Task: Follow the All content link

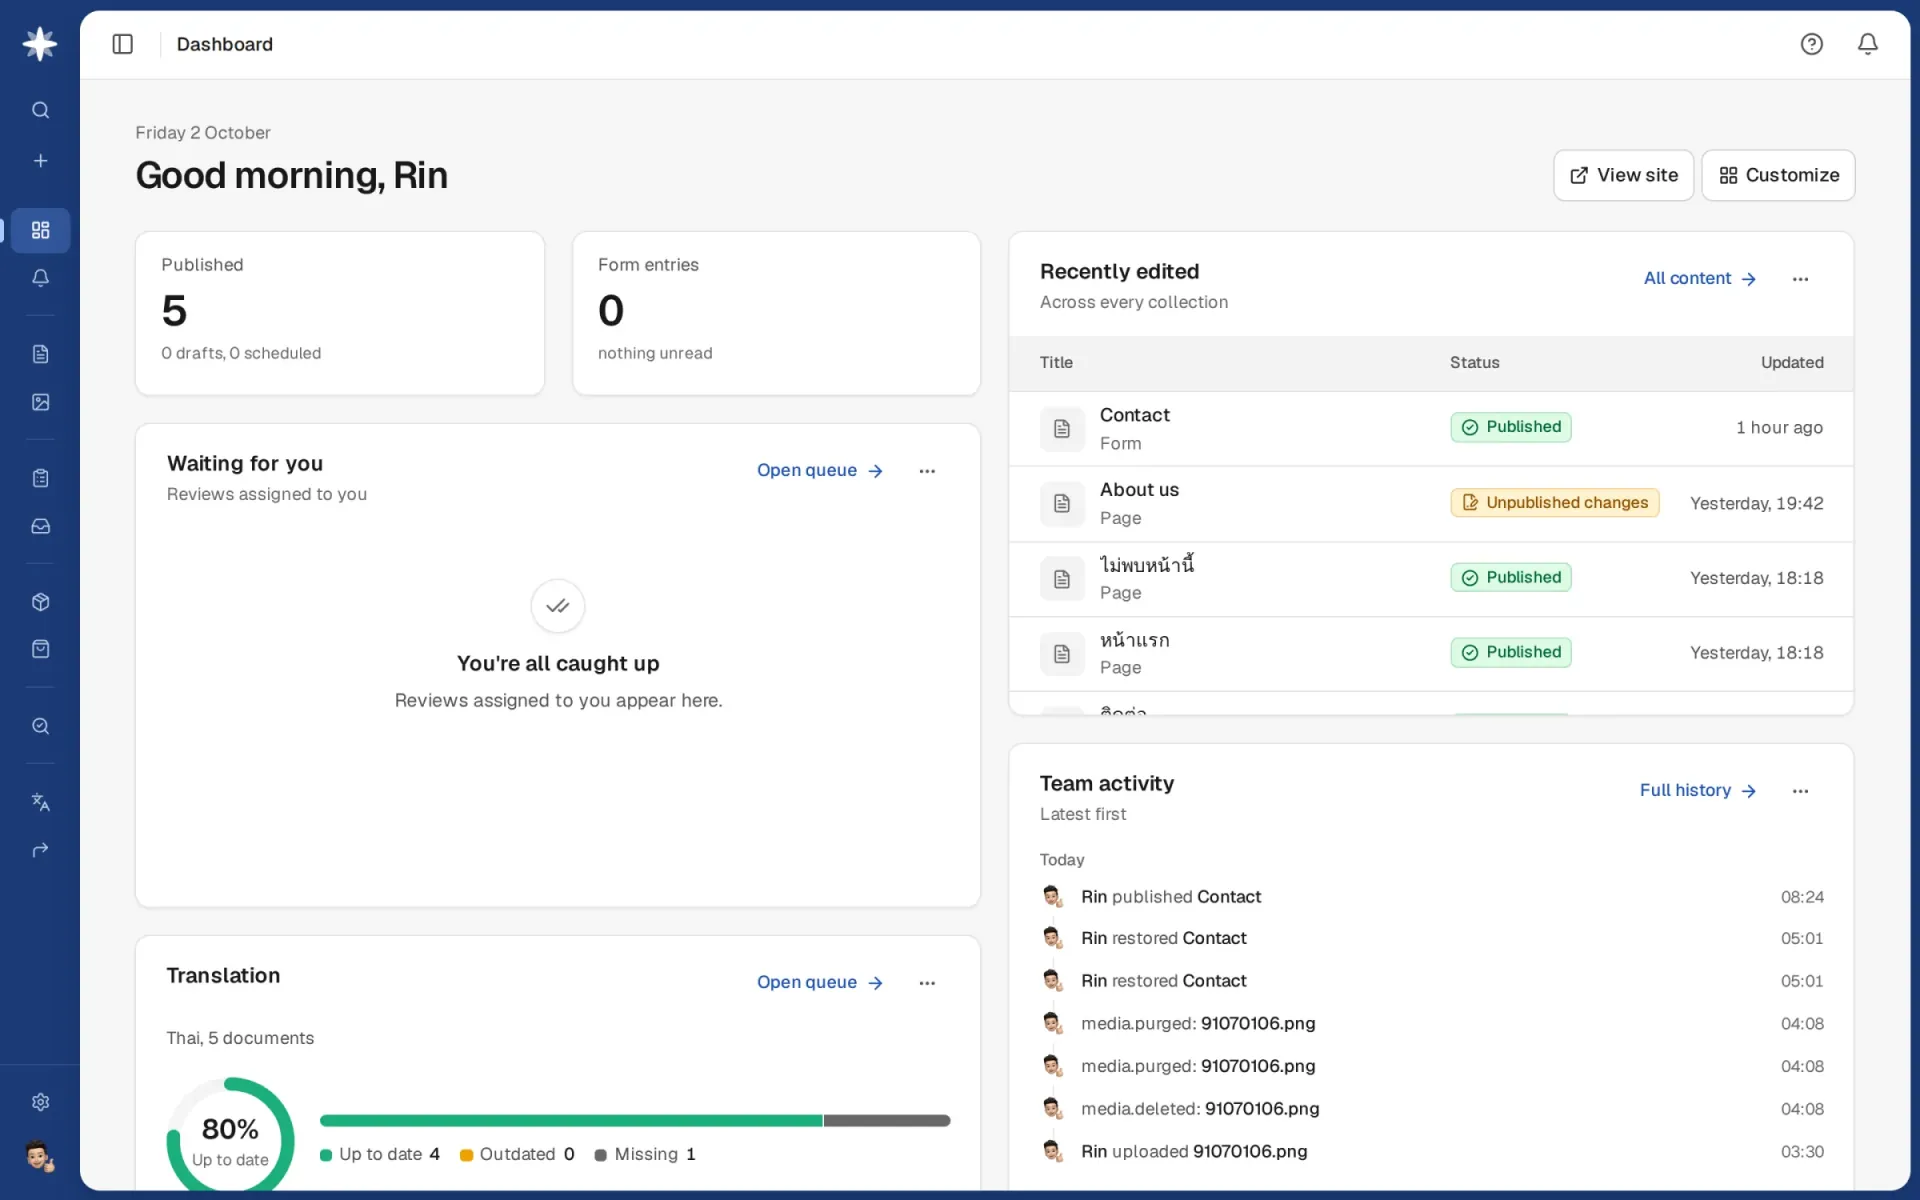Action: [x=1699, y=279]
